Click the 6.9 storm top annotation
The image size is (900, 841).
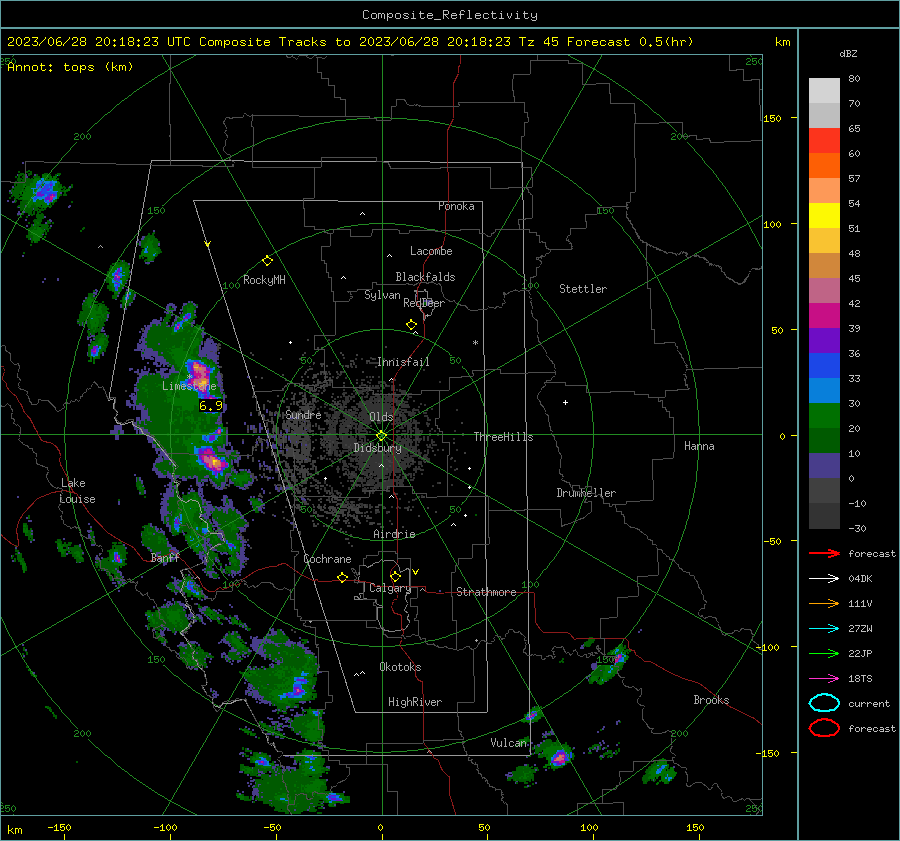[211, 406]
